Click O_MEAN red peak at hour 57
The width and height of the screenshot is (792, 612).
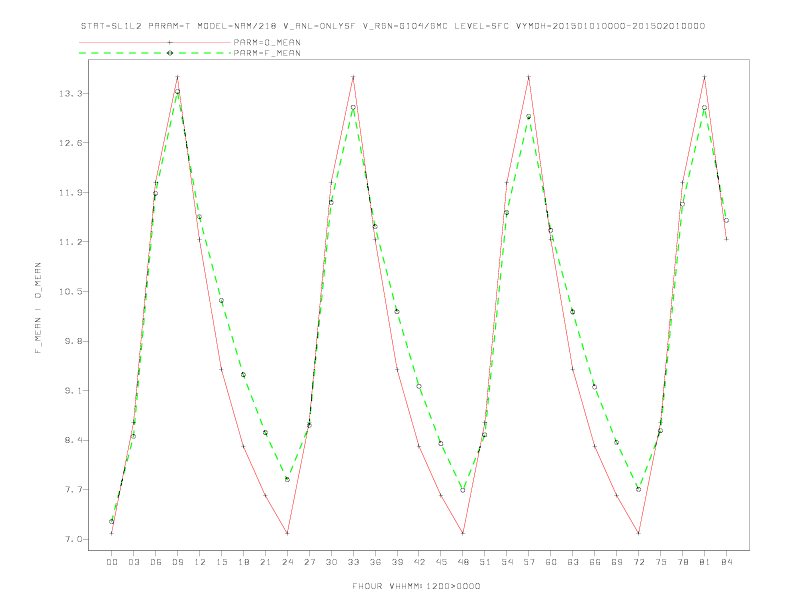529,77
